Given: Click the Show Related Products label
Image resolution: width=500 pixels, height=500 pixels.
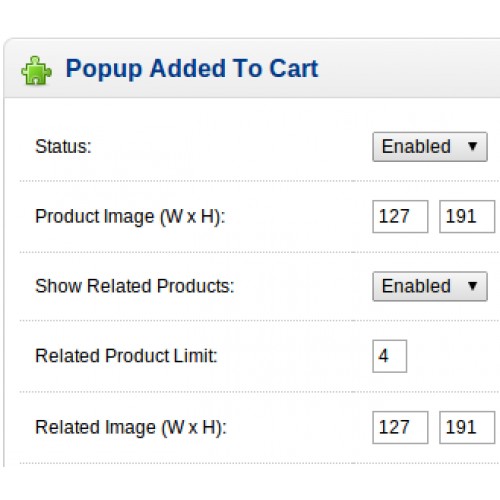Looking at the screenshot, I should coord(135,286).
